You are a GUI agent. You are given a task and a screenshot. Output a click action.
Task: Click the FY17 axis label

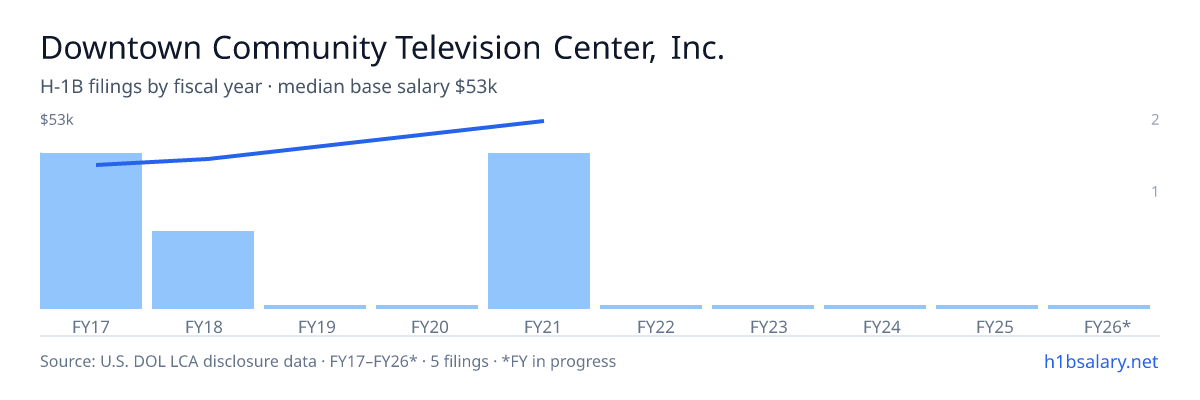91,327
